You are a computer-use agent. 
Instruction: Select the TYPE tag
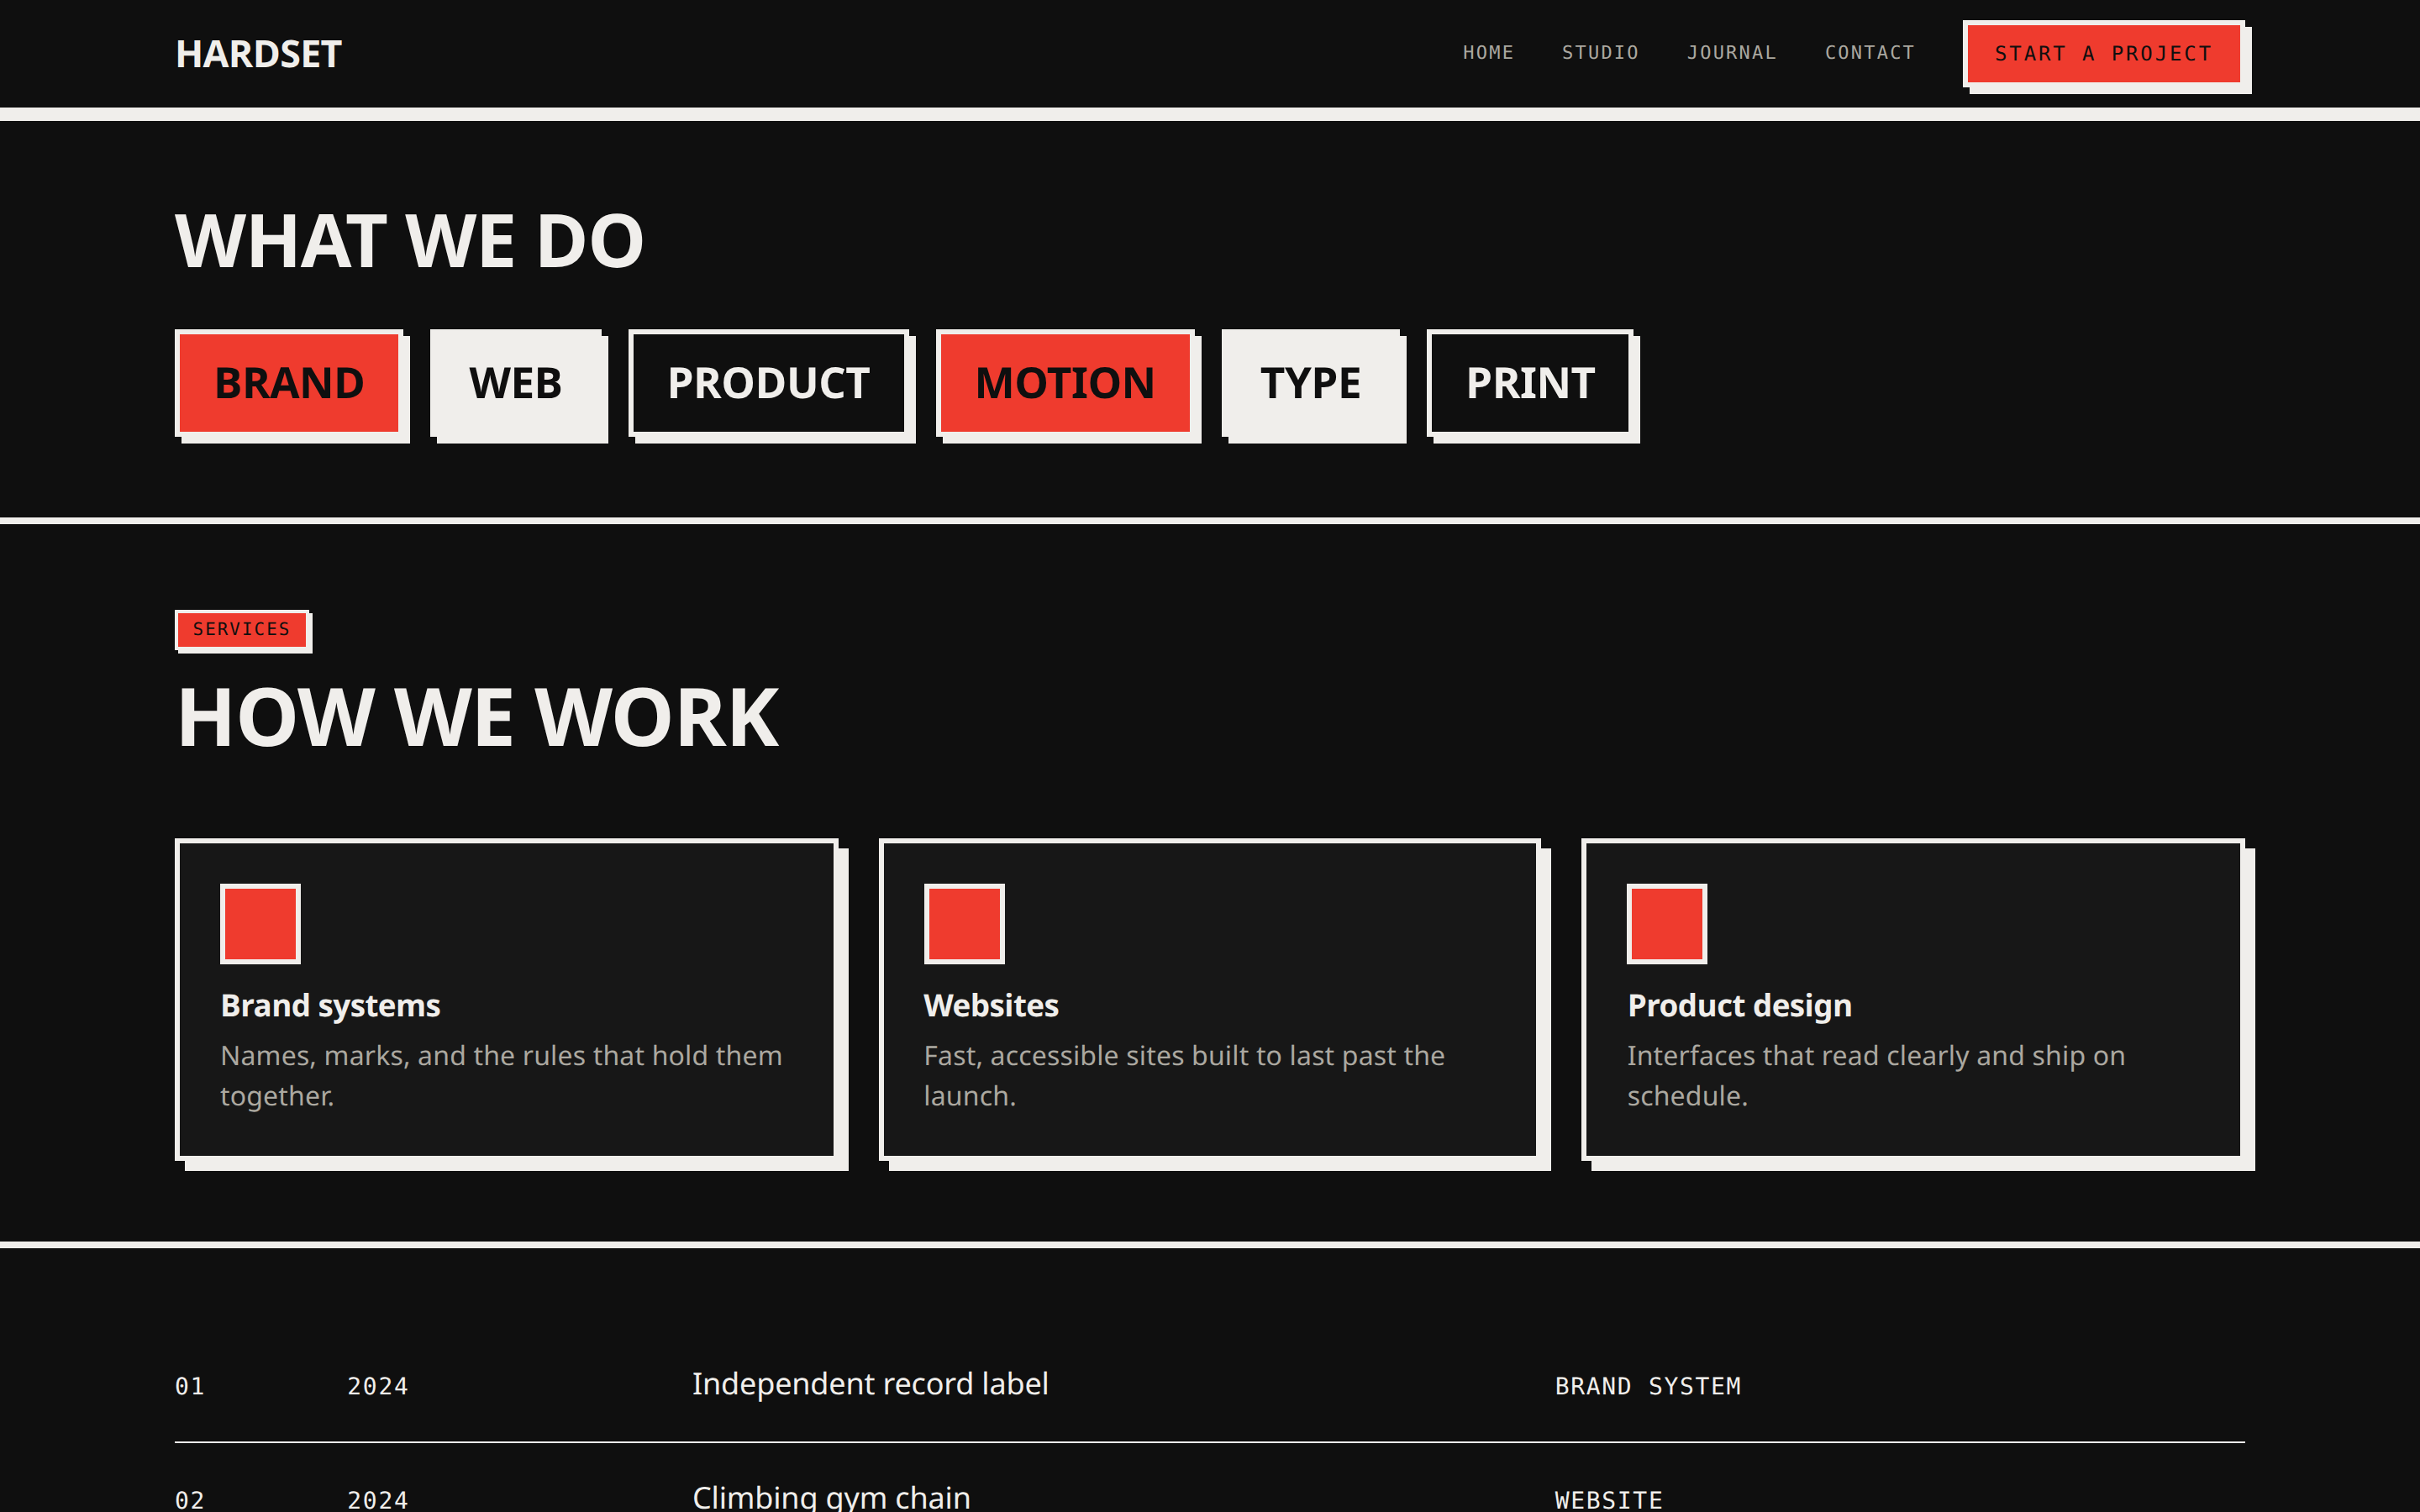pos(1311,383)
